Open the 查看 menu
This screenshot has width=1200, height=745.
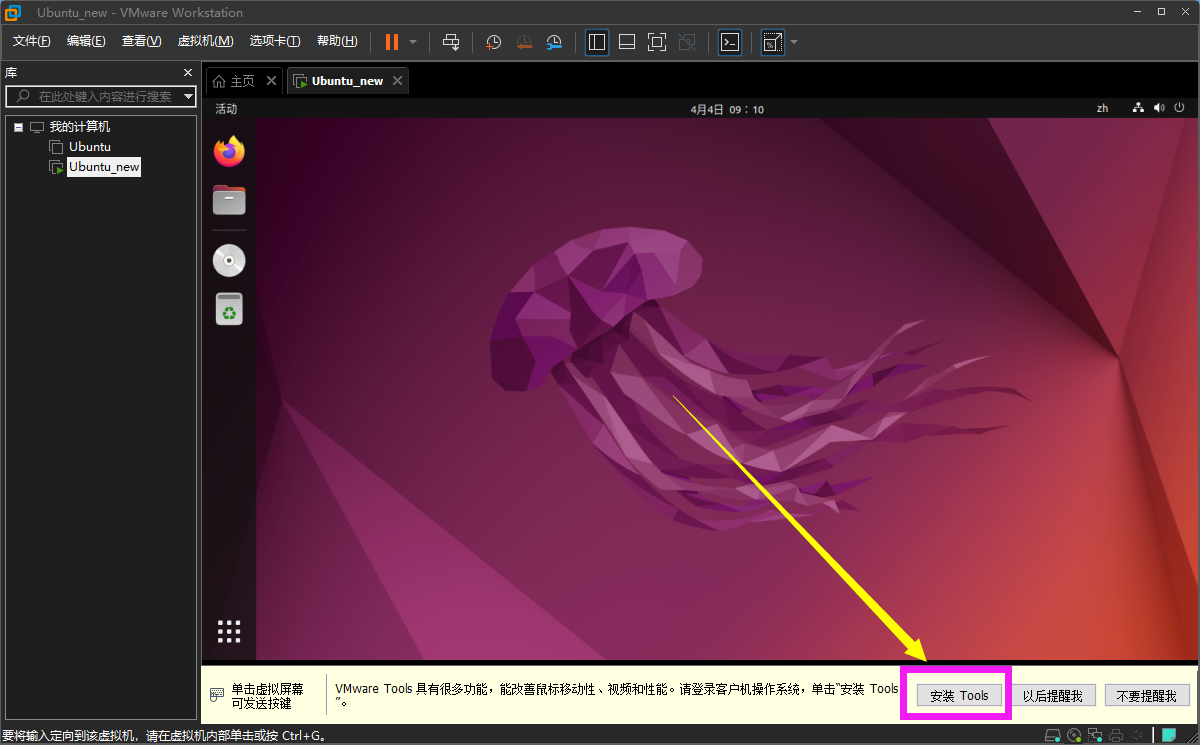(141, 41)
